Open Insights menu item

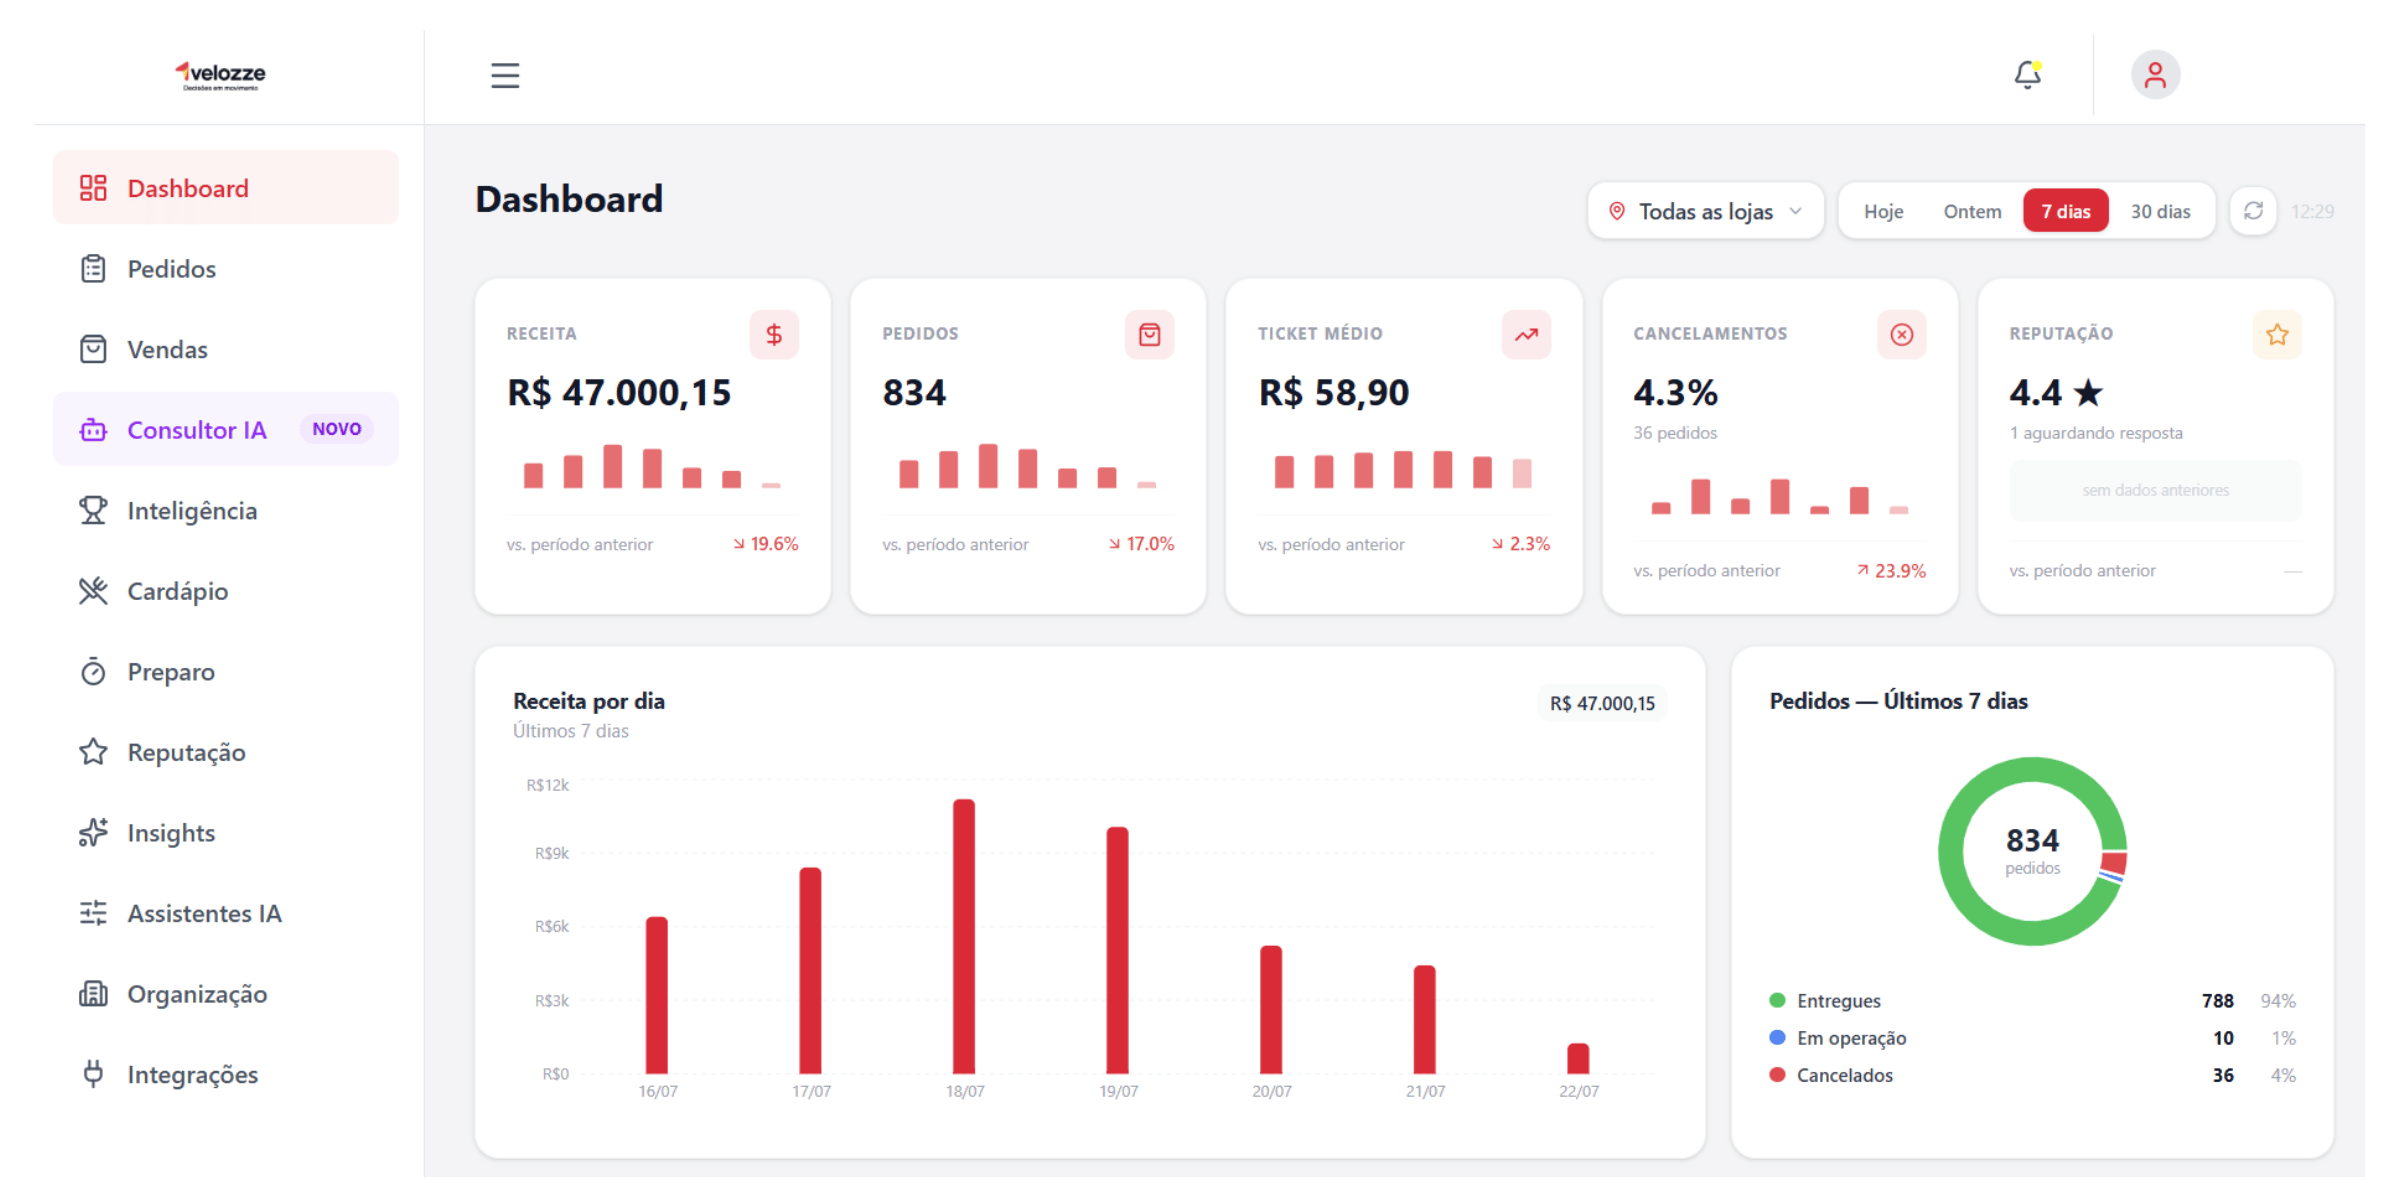226,832
